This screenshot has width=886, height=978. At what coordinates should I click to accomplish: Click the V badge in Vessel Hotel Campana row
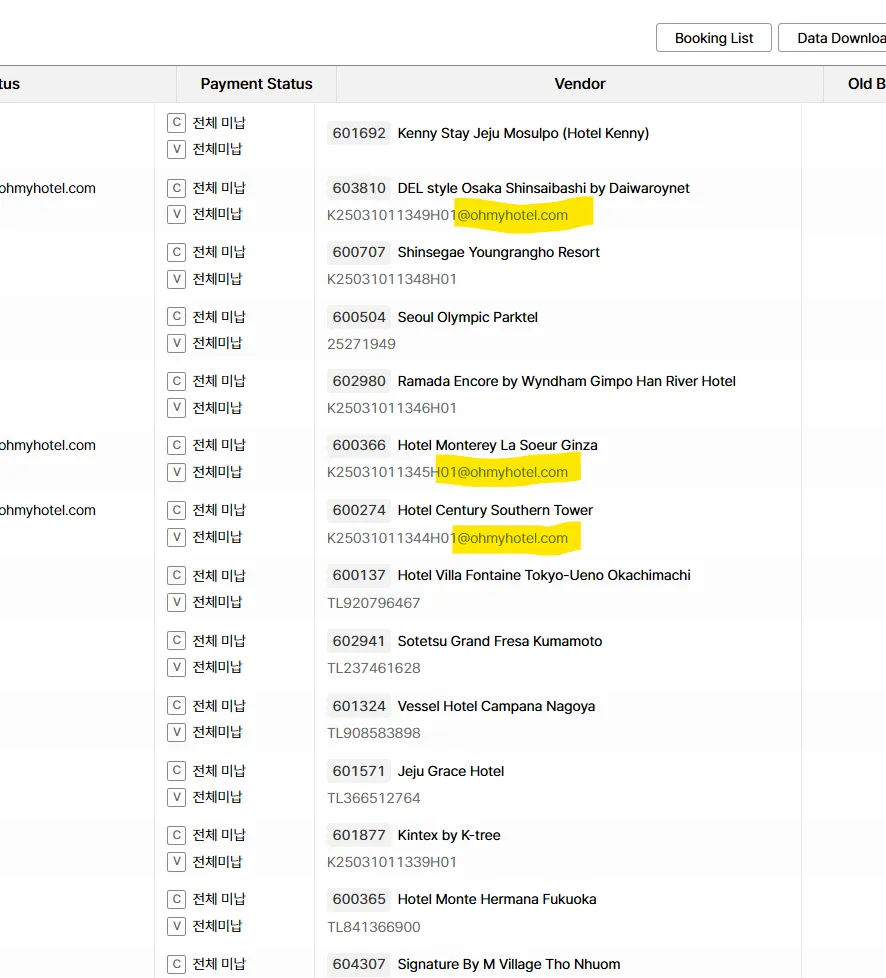tap(177, 732)
